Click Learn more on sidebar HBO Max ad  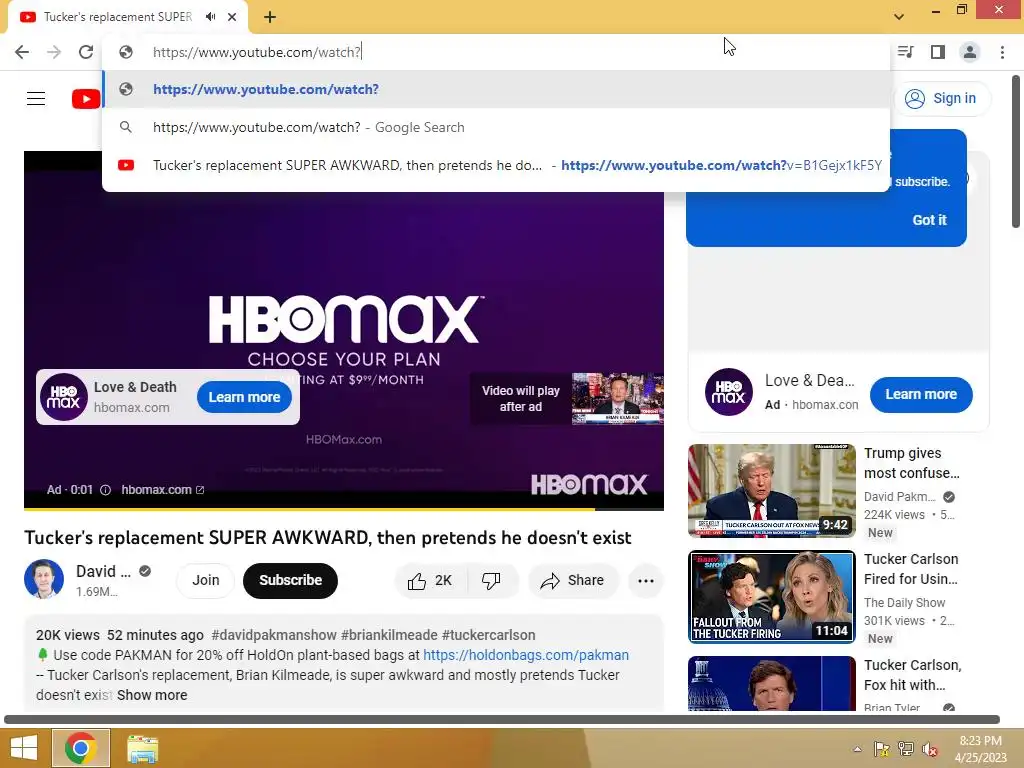(921, 394)
